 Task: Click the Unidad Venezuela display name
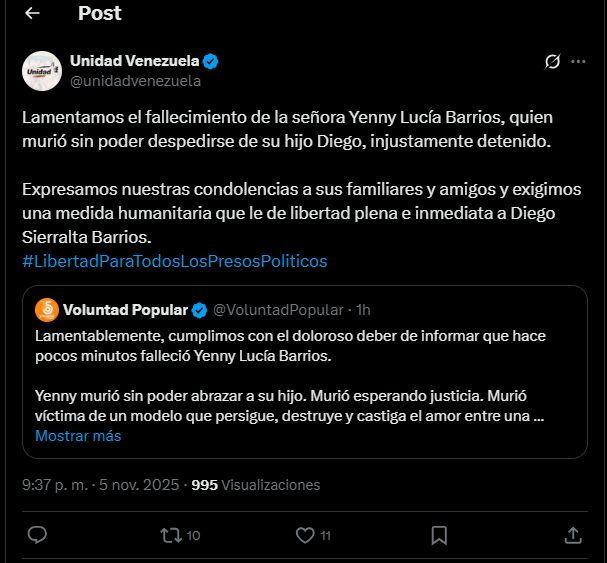coord(134,61)
